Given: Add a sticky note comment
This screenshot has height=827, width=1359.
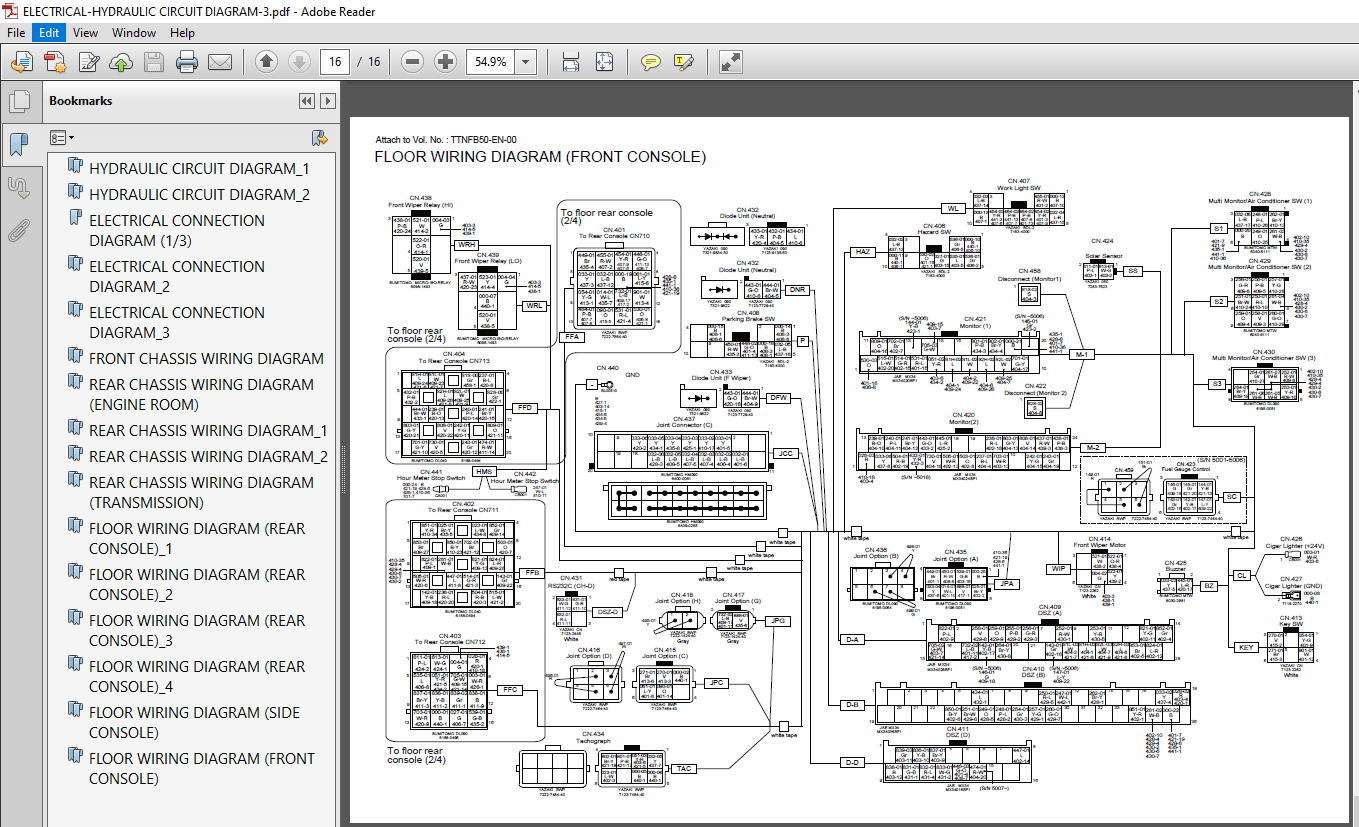Looking at the screenshot, I should point(651,62).
